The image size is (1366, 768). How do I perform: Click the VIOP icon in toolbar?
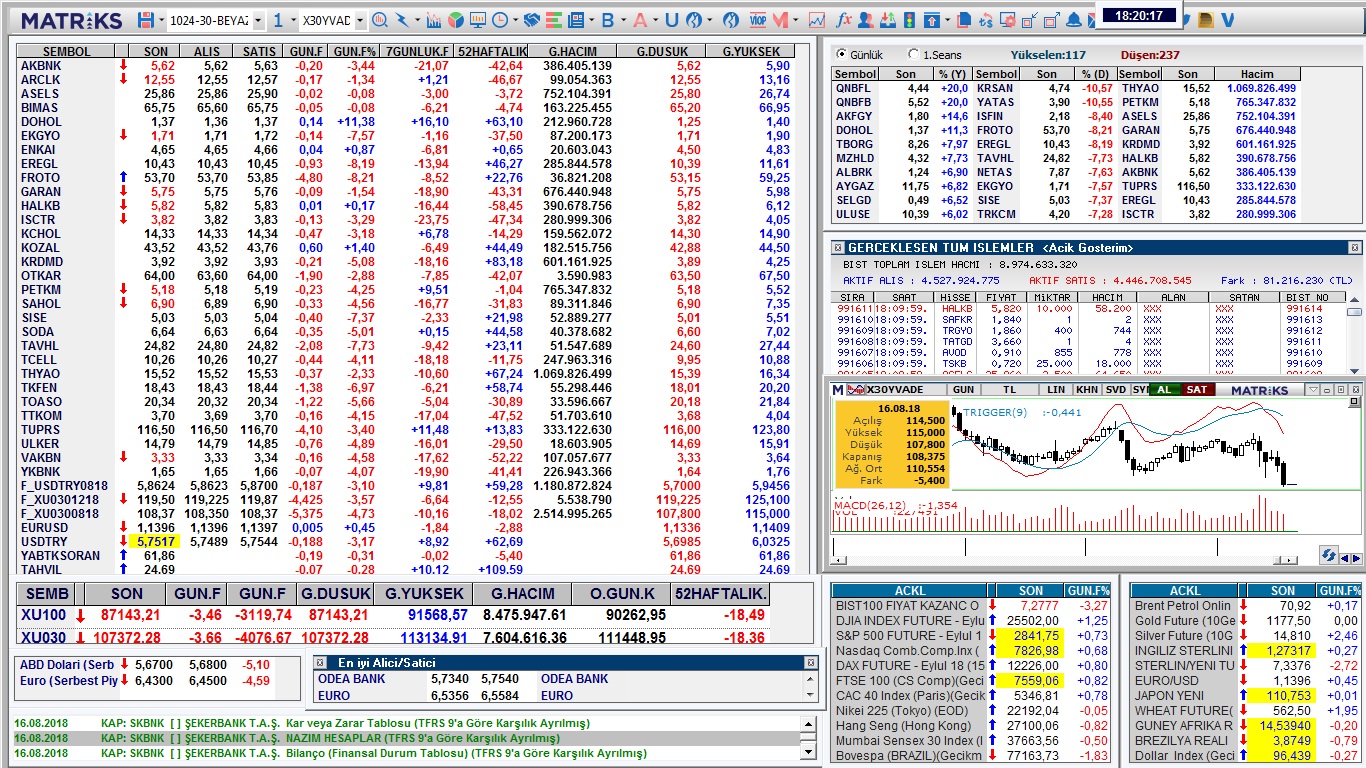tap(758, 20)
